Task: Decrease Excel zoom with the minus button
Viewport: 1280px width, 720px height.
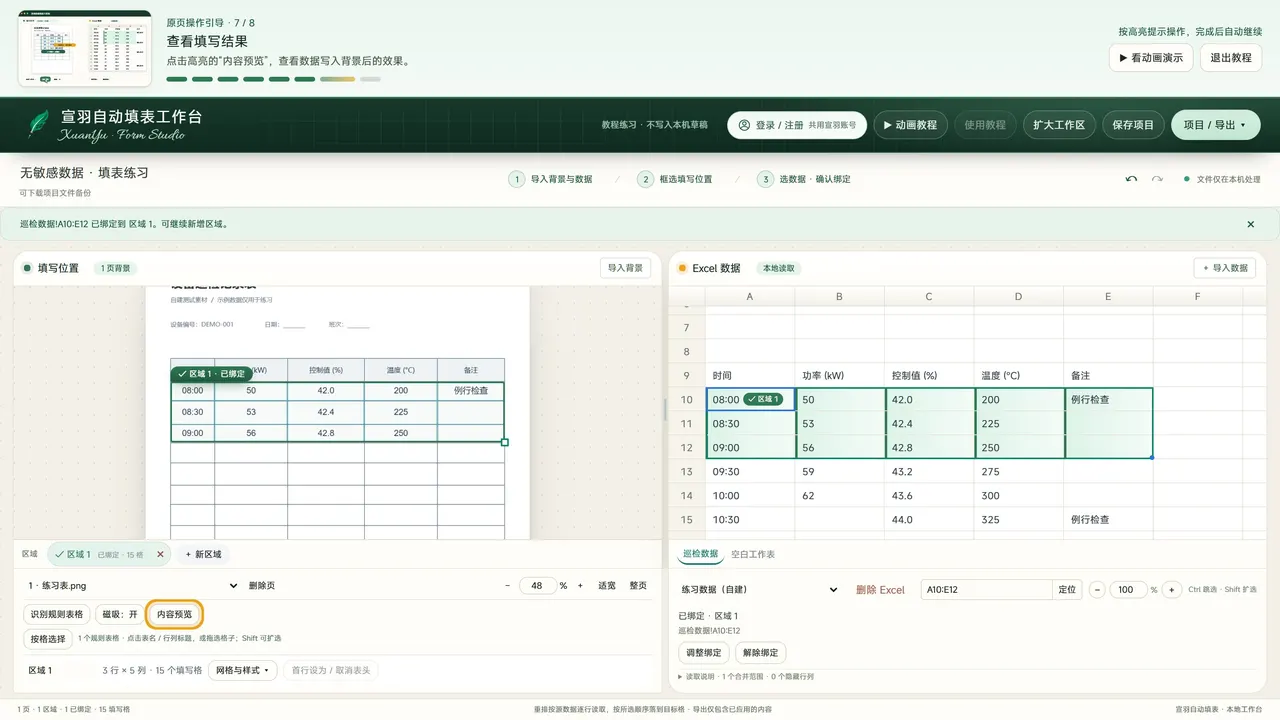Action: (1097, 590)
